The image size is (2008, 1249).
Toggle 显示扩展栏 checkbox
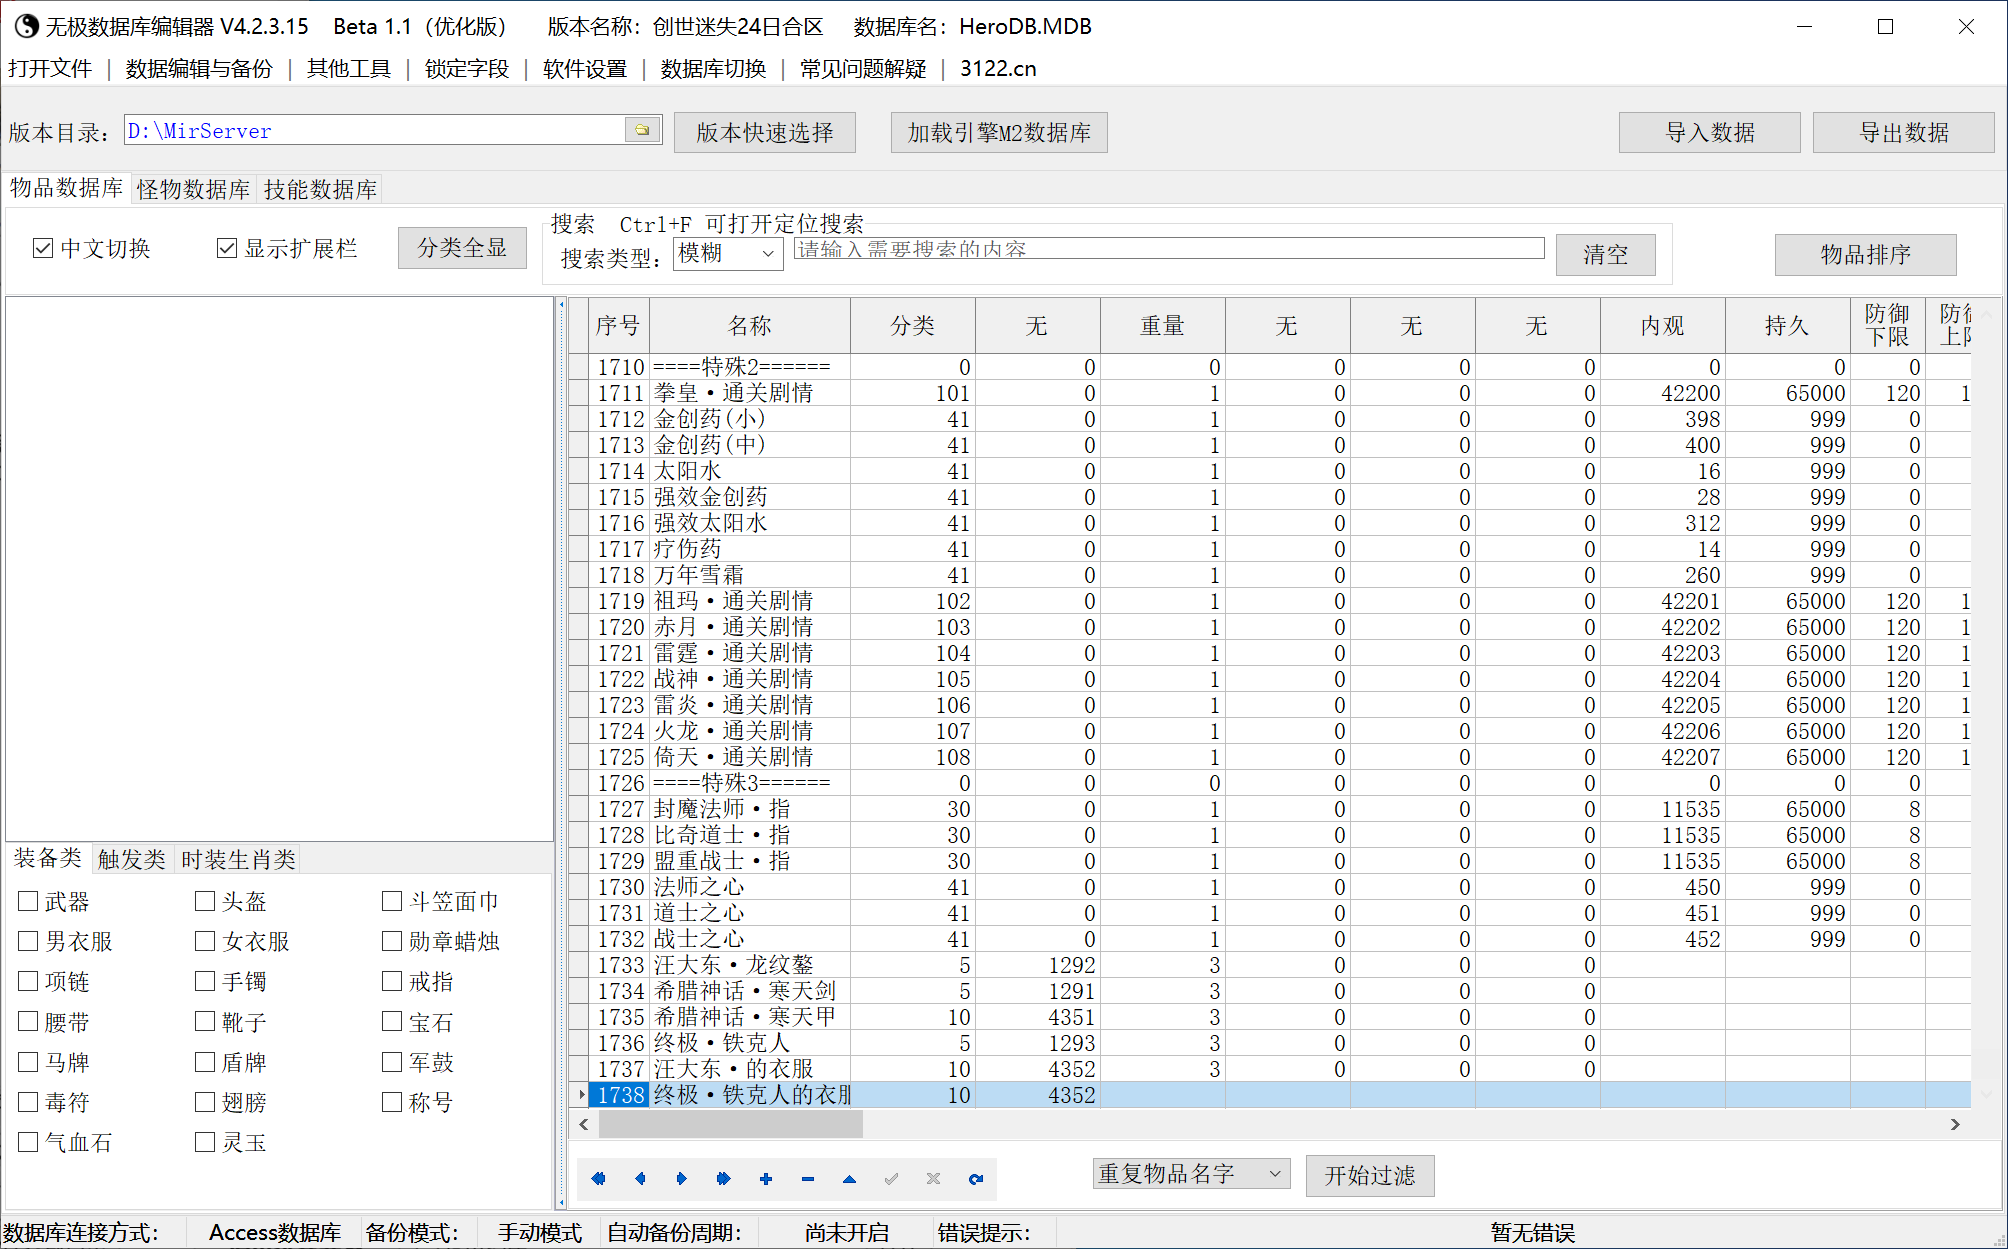coord(227,248)
